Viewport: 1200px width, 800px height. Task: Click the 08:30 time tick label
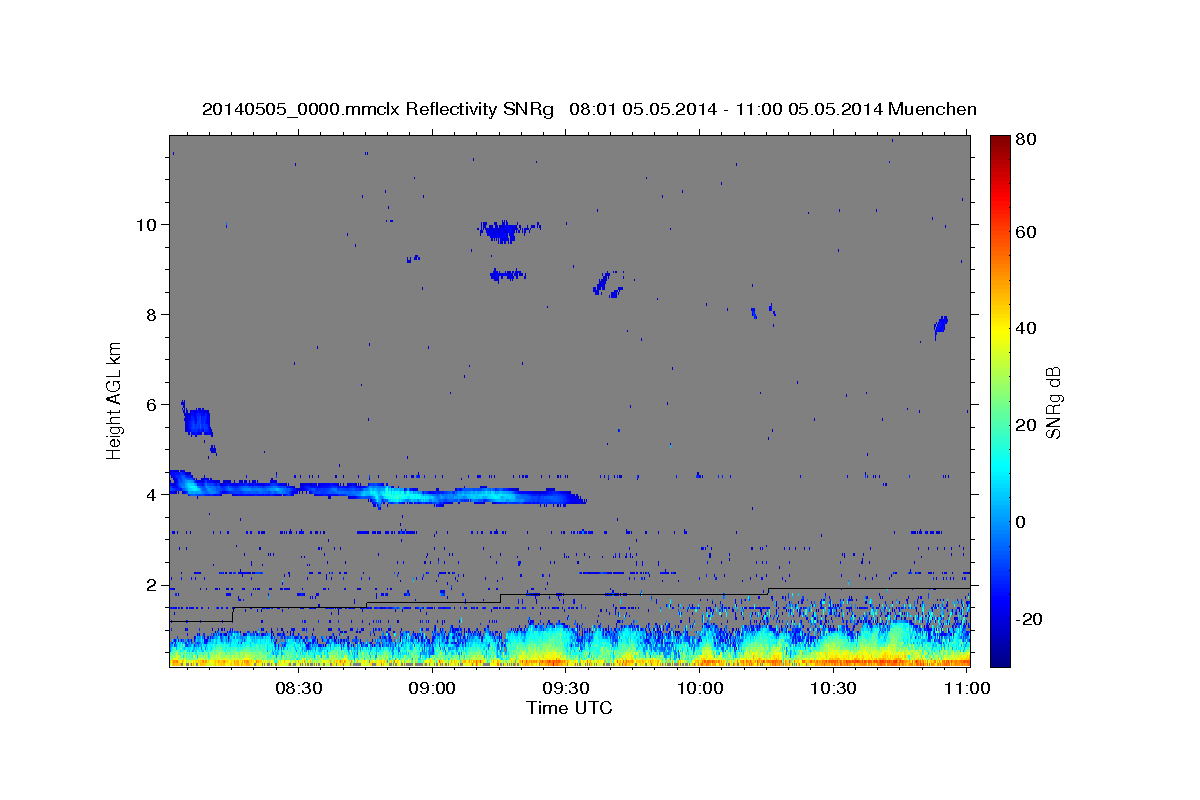[x=299, y=688]
